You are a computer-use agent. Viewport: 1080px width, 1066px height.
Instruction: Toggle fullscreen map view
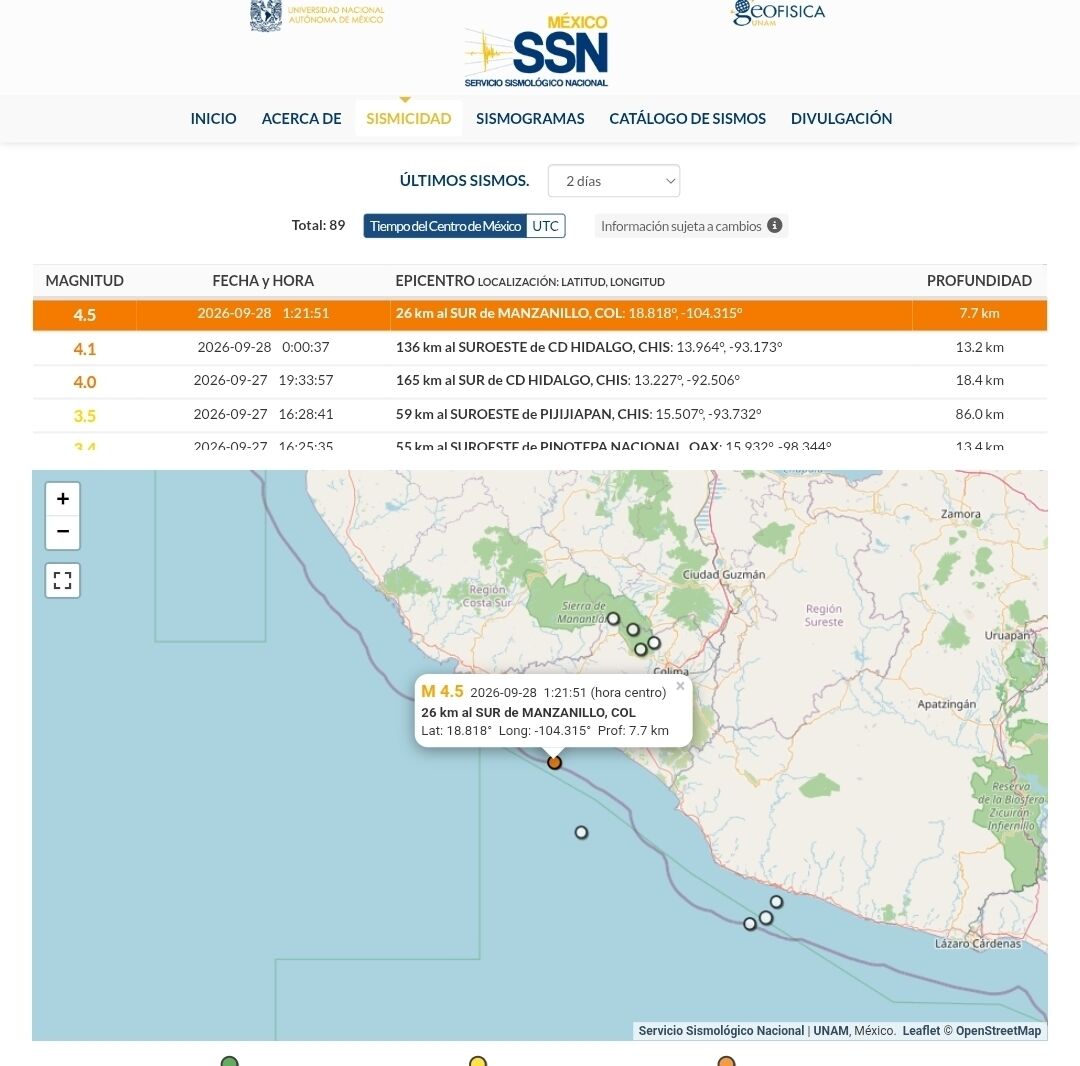(63, 581)
